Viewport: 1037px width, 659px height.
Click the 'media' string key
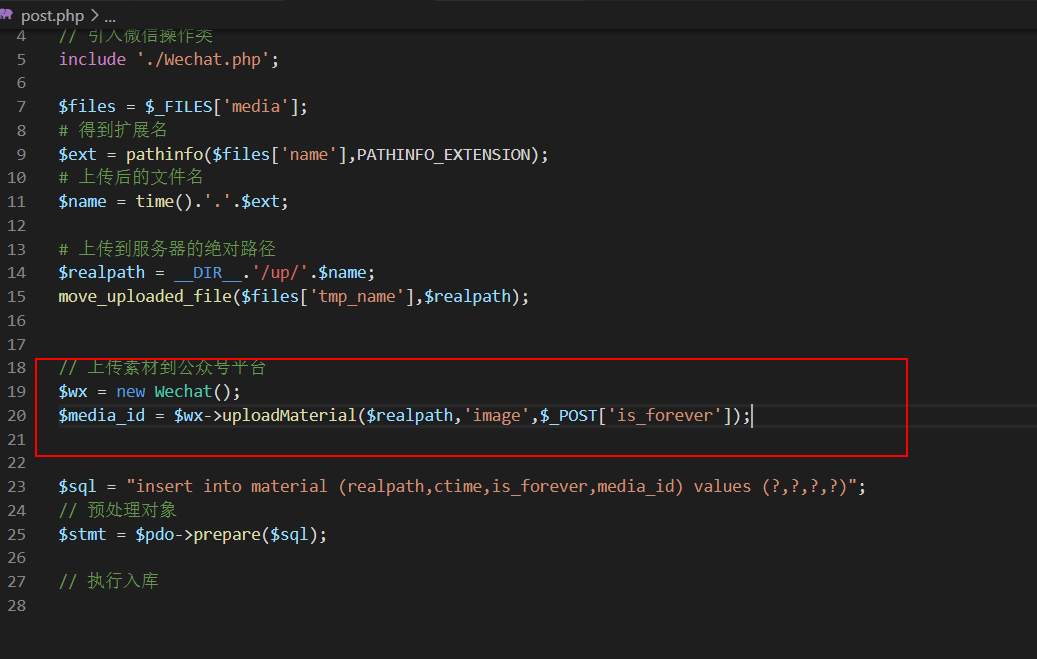click(x=255, y=107)
